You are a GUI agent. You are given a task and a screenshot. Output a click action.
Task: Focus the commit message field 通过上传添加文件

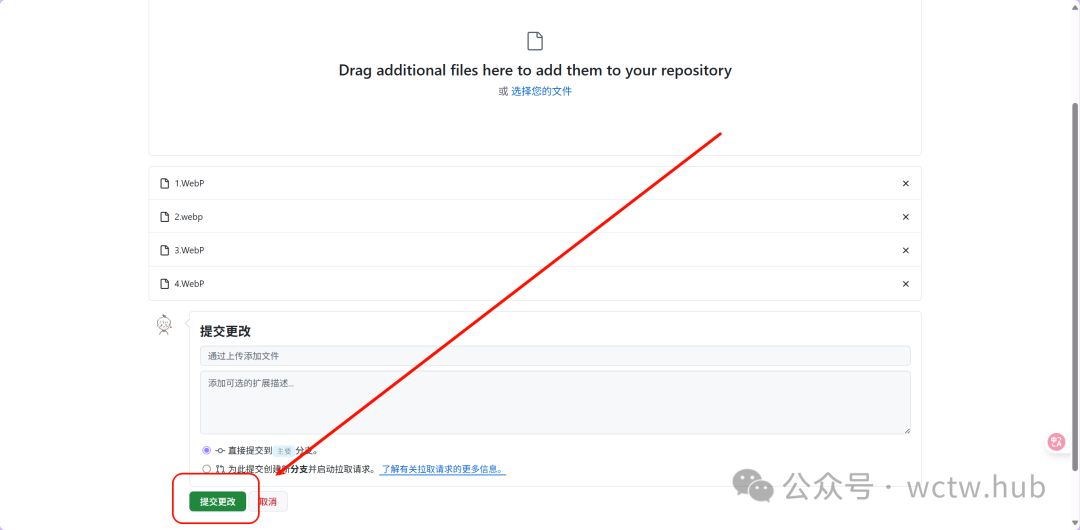tap(555, 356)
